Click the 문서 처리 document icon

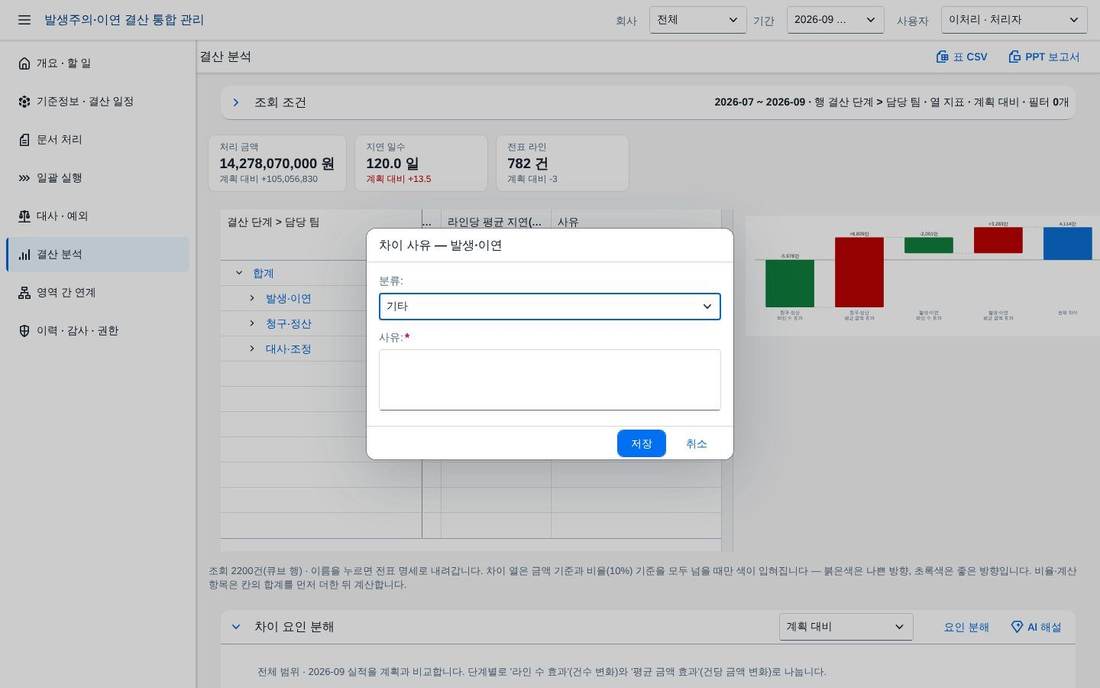point(25,140)
